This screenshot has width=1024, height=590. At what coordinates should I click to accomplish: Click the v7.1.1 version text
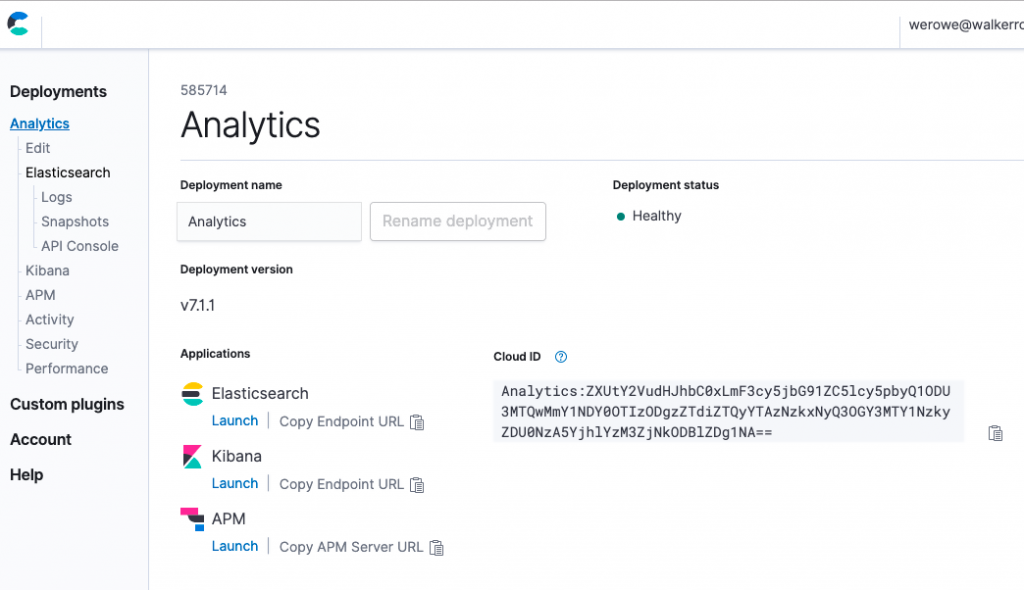pyautogui.click(x=198, y=306)
